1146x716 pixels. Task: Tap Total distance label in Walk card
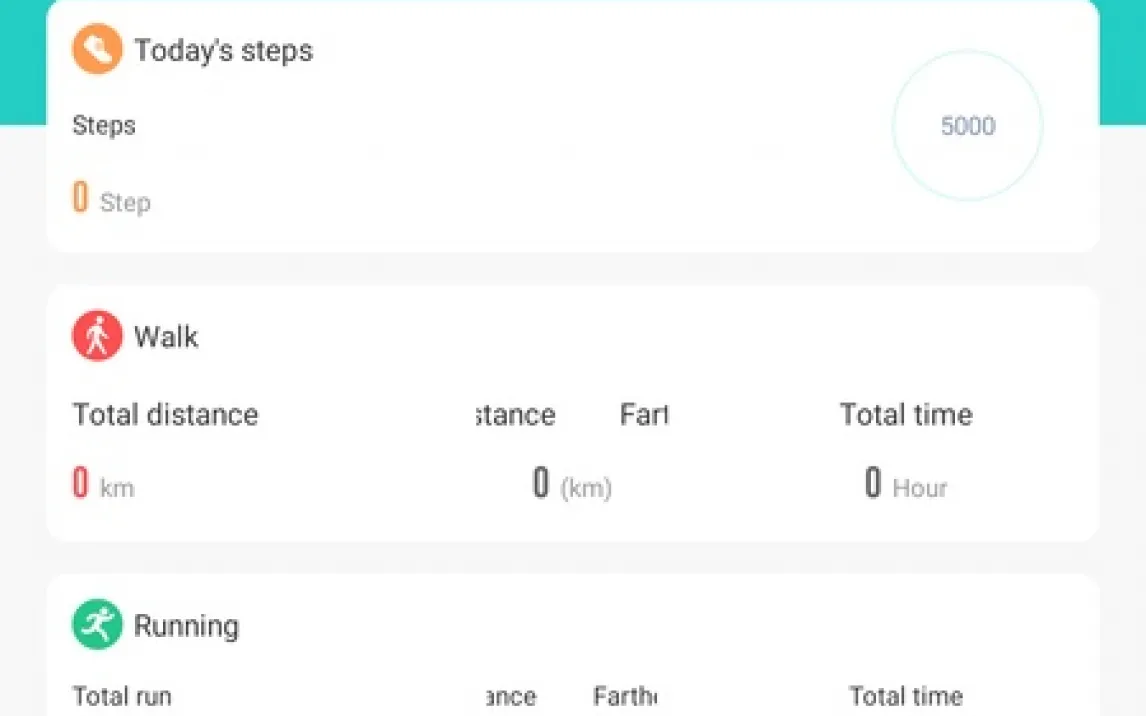click(165, 414)
